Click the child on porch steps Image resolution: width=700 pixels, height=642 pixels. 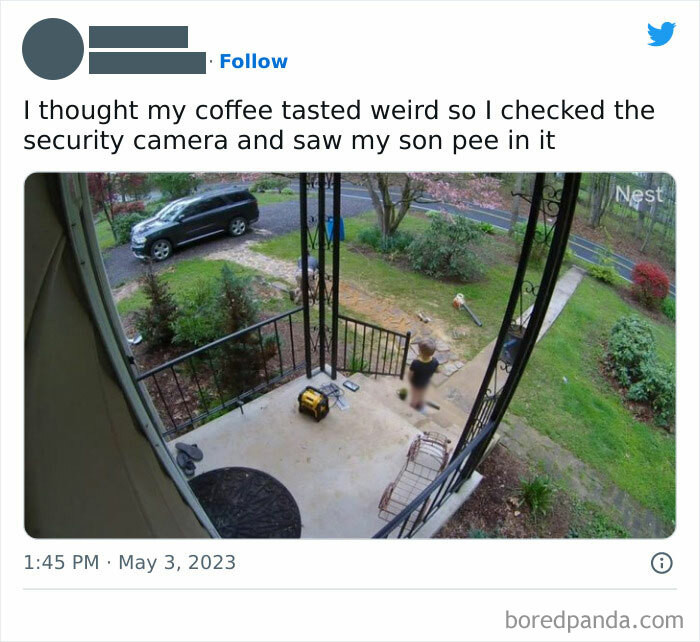coord(423,375)
